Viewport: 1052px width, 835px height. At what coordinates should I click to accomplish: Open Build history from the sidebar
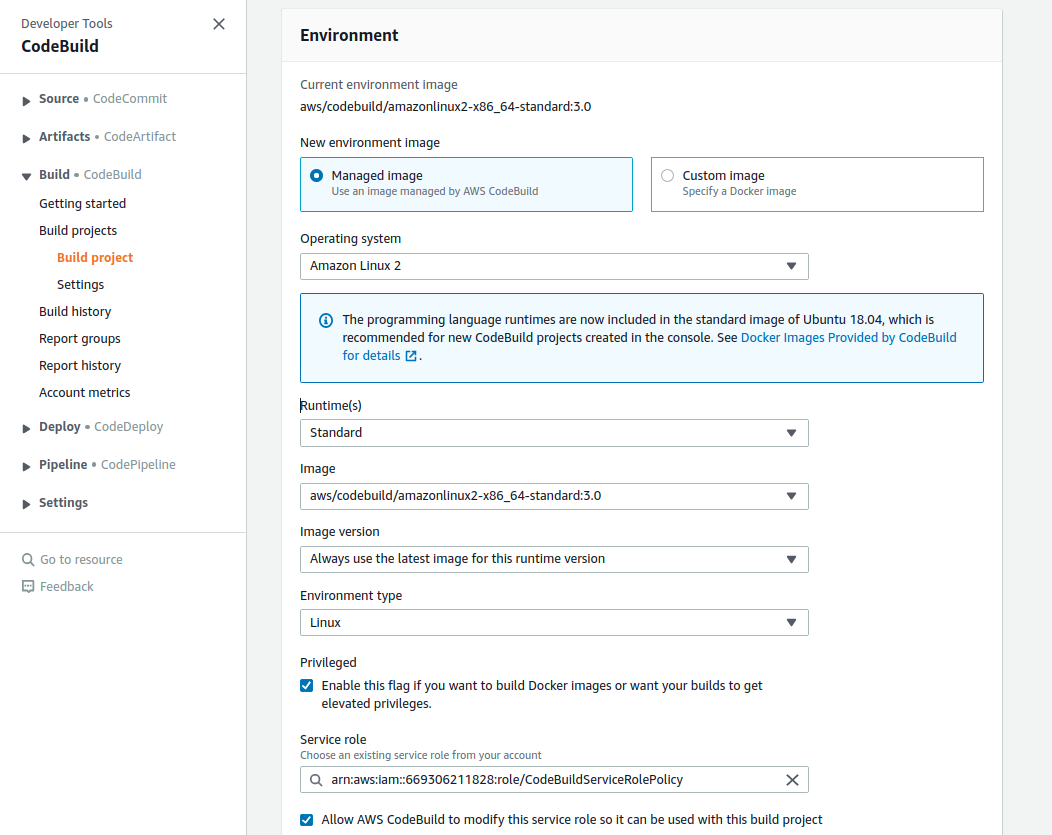click(x=75, y=311)
